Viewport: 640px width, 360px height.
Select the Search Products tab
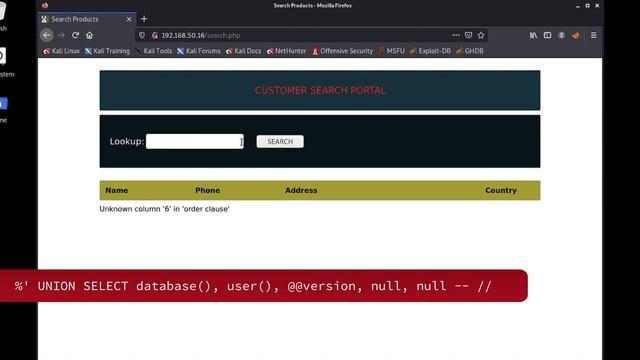pos(87,19)
